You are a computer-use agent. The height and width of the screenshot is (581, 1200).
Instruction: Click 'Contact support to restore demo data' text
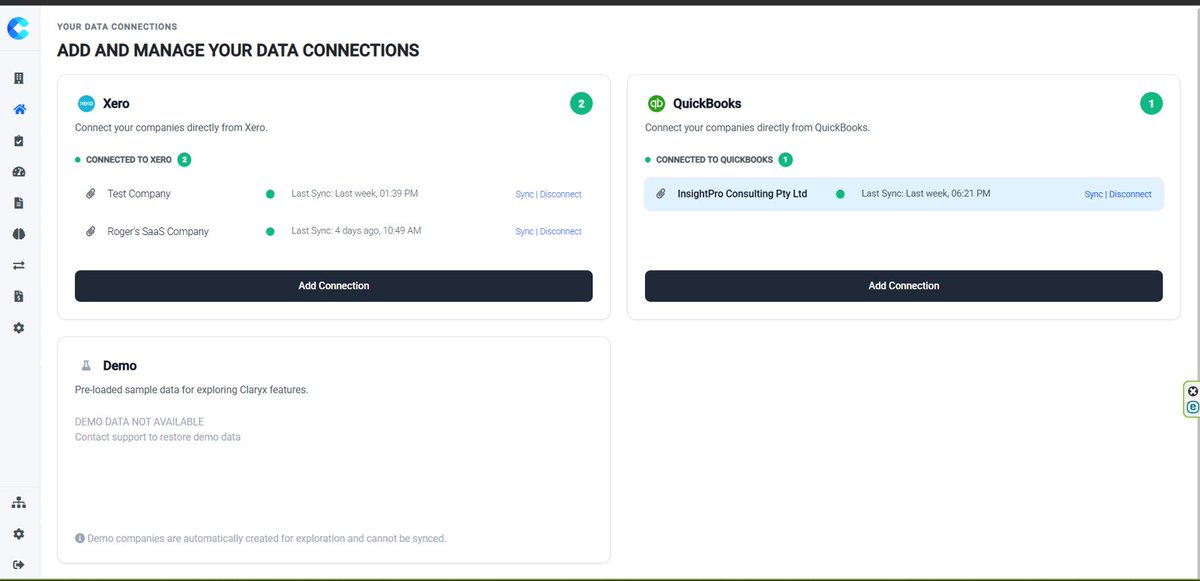(x=158, y=437)
